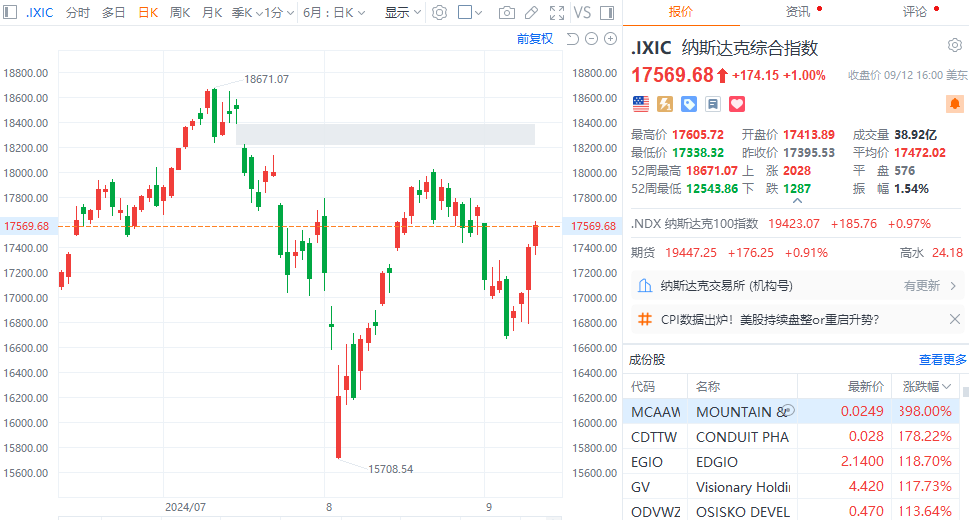Set price alert with orange bell
This screenshot has height=520, width=969.
[955, 104]
